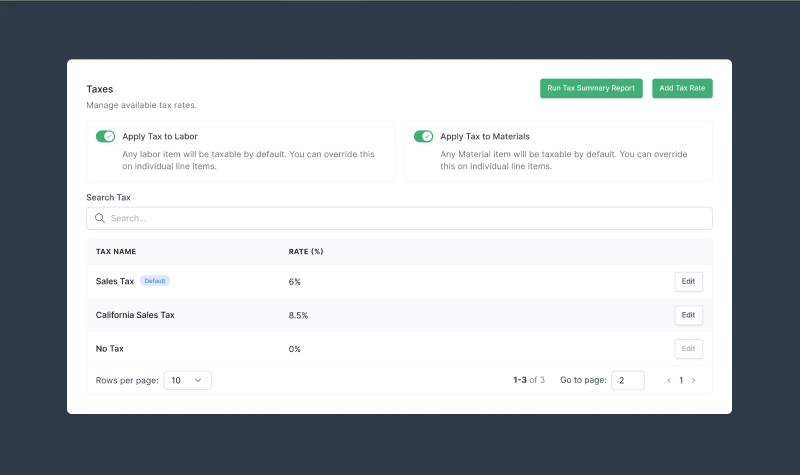Click the '1-3 of 3' count text
The image size is (800, 475).
click(529, 380)
